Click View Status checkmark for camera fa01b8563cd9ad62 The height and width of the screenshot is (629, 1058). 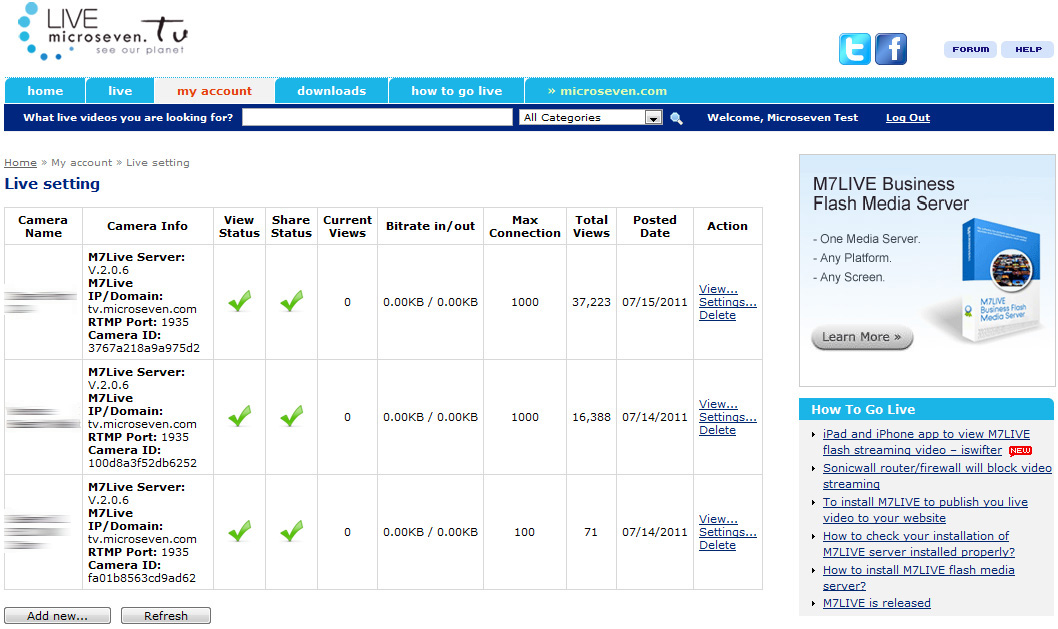click(x=239, y=531)
